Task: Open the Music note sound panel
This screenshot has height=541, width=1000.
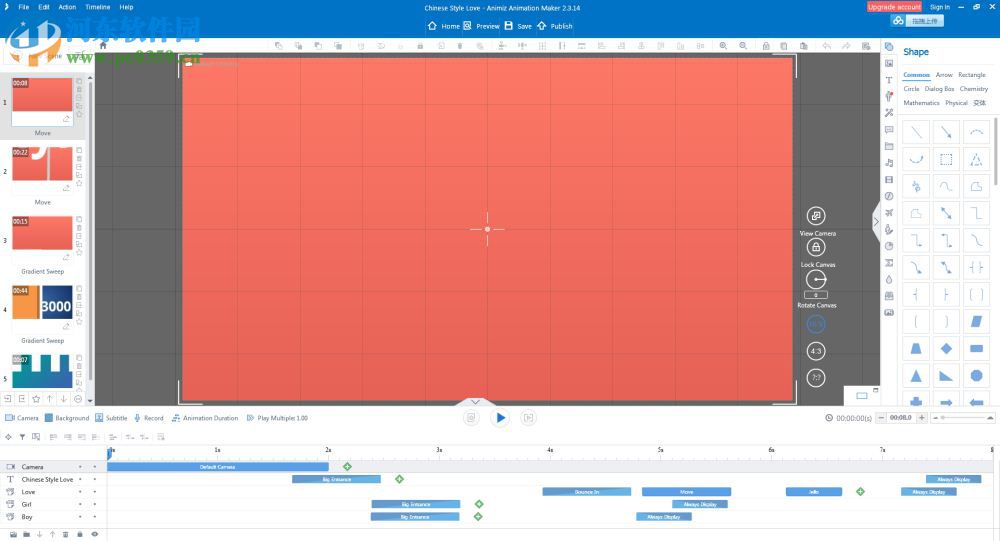Action: 889,163
